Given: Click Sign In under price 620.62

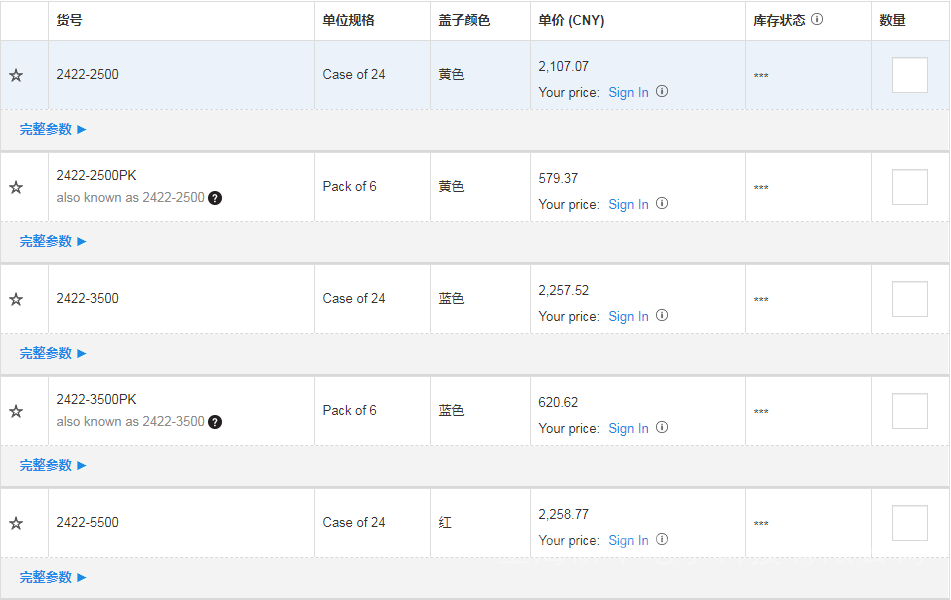Looking at the screenshot, I should (x=628, y=428).
